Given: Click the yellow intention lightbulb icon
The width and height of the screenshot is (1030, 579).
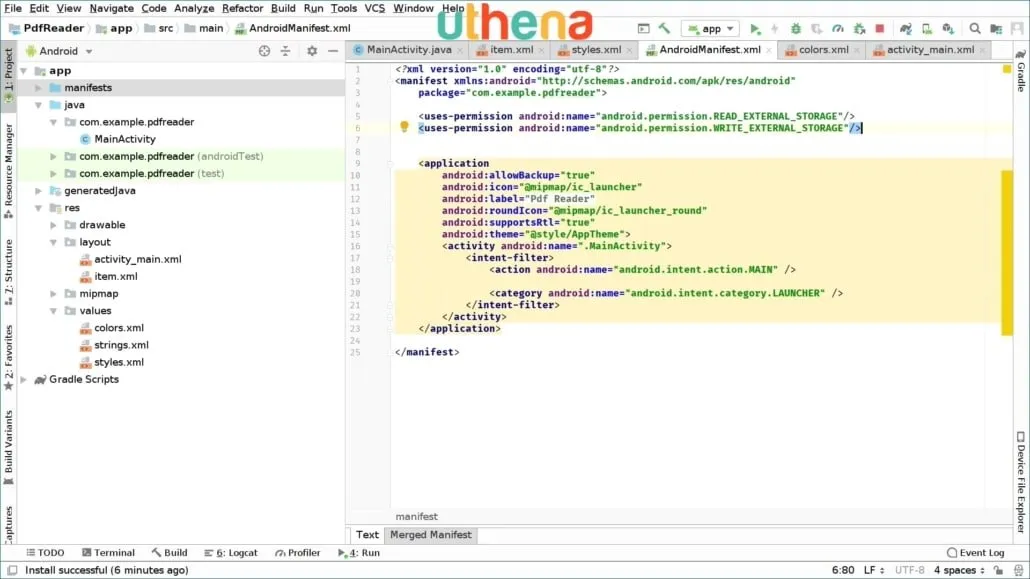Looking at the screenshot, I should [404, 127].
